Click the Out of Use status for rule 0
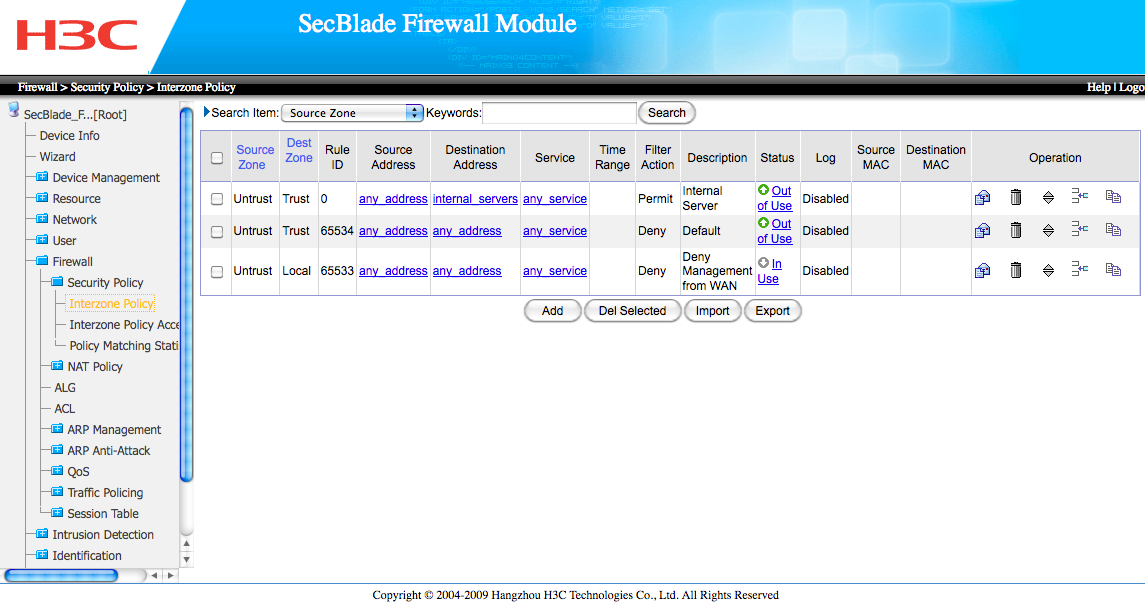This screenshot has width=1145, height=603. pyautogui.click(x=775, y=199)
